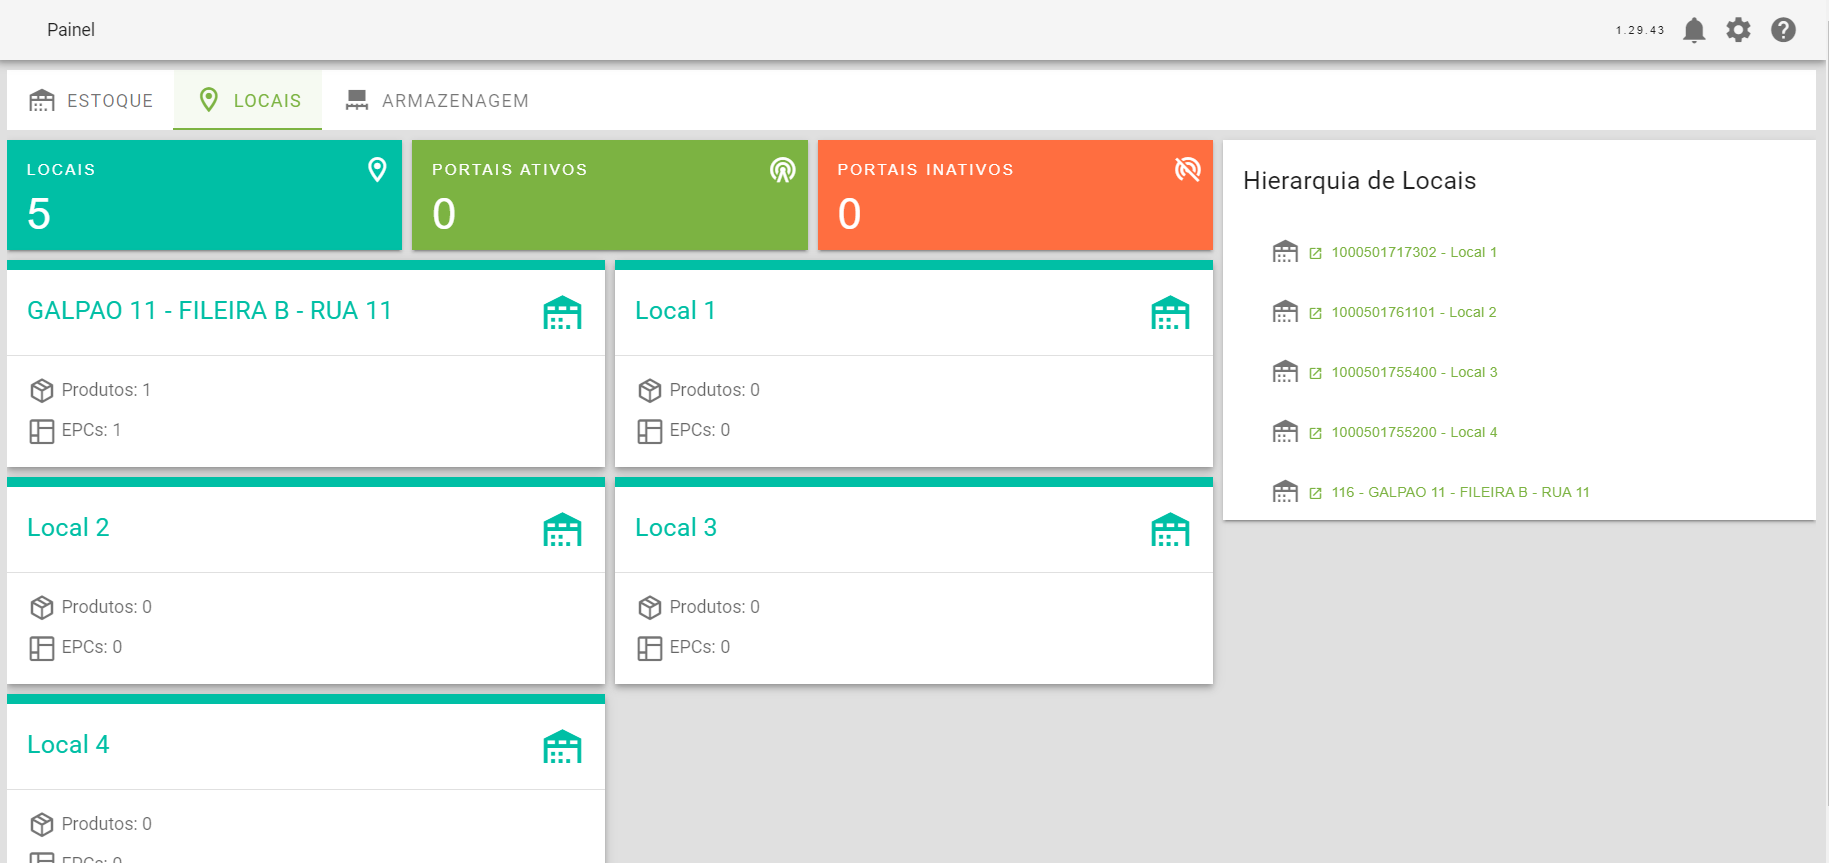Screen dimensions: 1829x863
Task: Click EPCs: 0 in Local 3 card
Action: pyautogui.click(x=700, y=647)
